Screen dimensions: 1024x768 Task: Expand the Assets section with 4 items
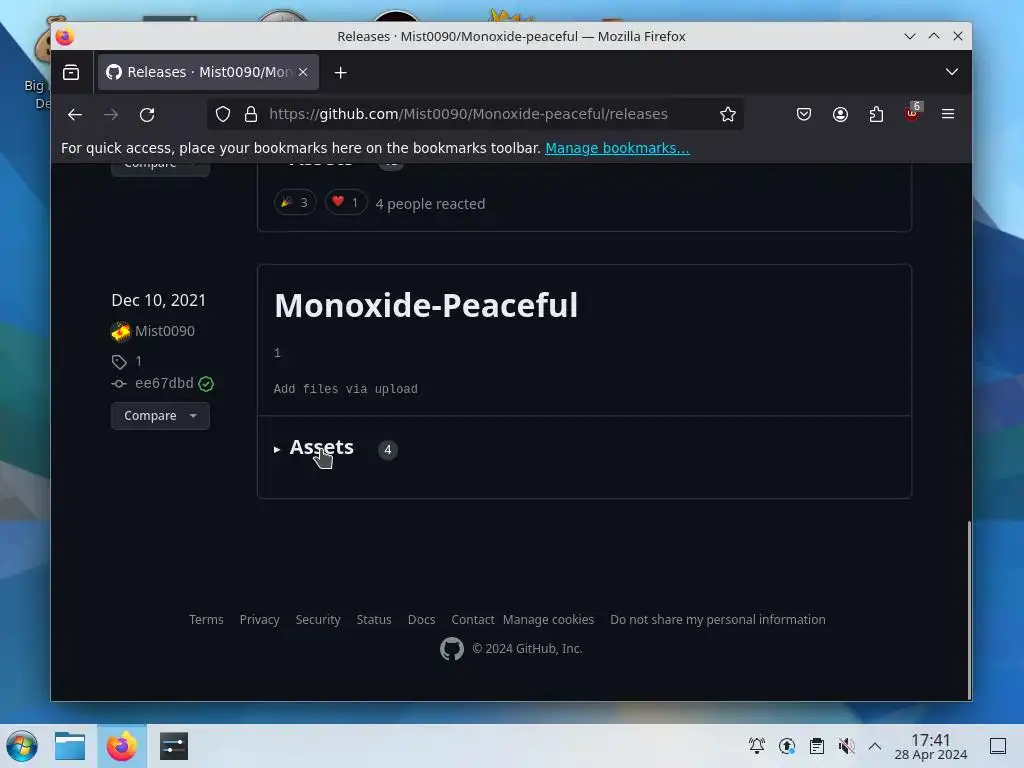(x=321, y=448)
